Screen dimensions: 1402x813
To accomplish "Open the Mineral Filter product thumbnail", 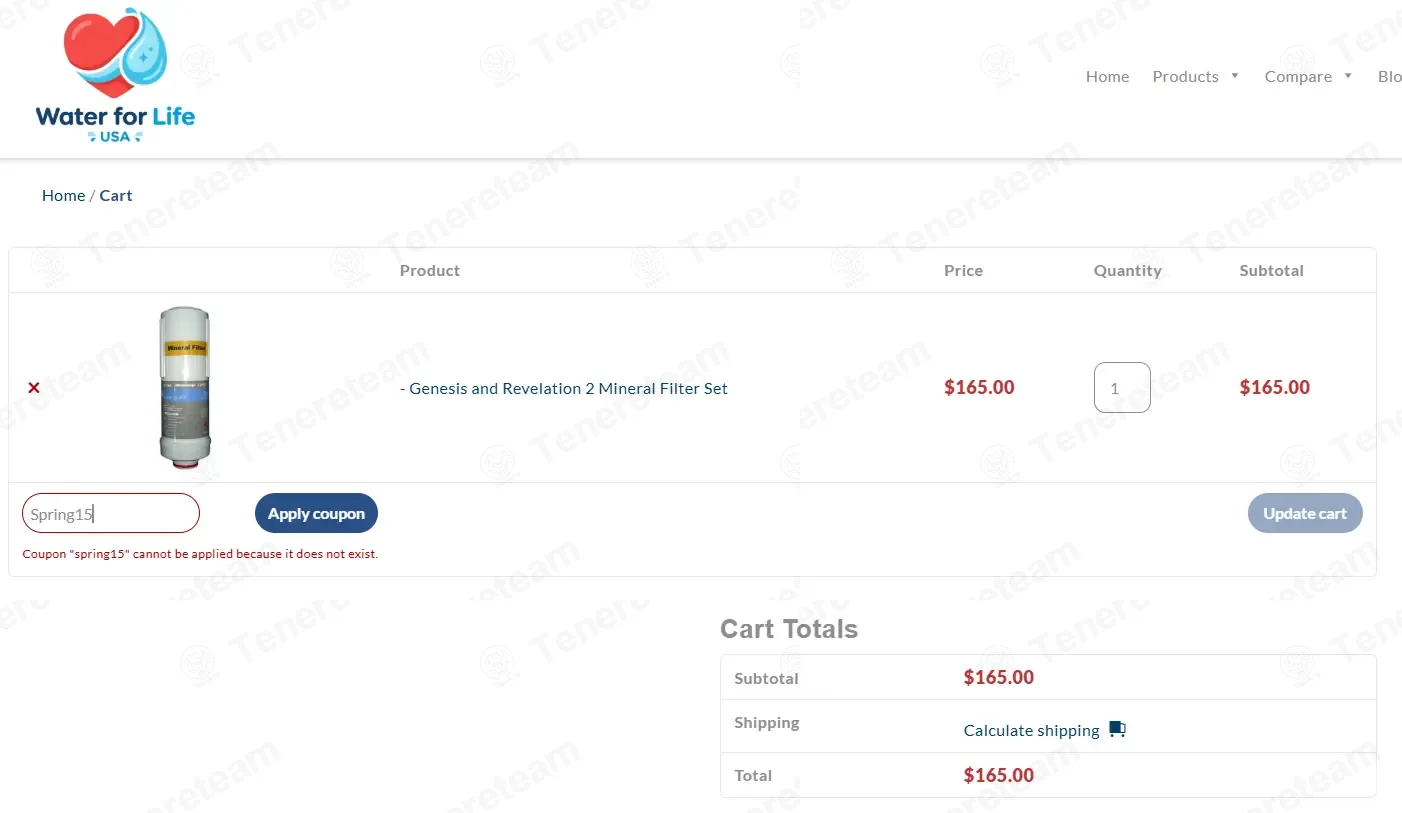I will coord(186,387).
